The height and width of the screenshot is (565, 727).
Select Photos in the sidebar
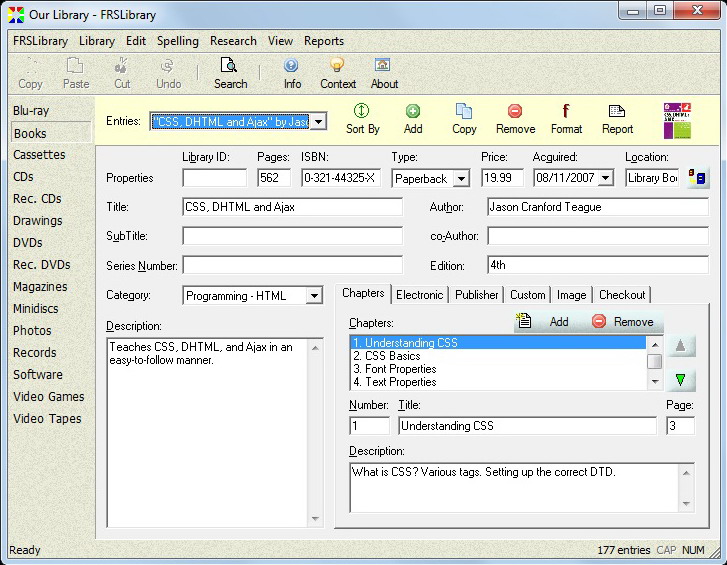pyautogui.click(x=32, y=331)
